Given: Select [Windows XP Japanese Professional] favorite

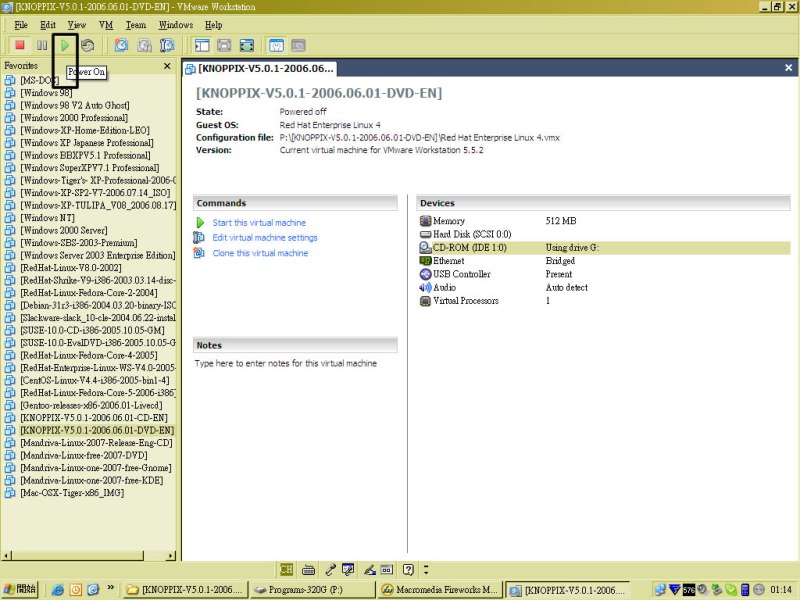Looking at the screenshot, I should coord(87,142).
